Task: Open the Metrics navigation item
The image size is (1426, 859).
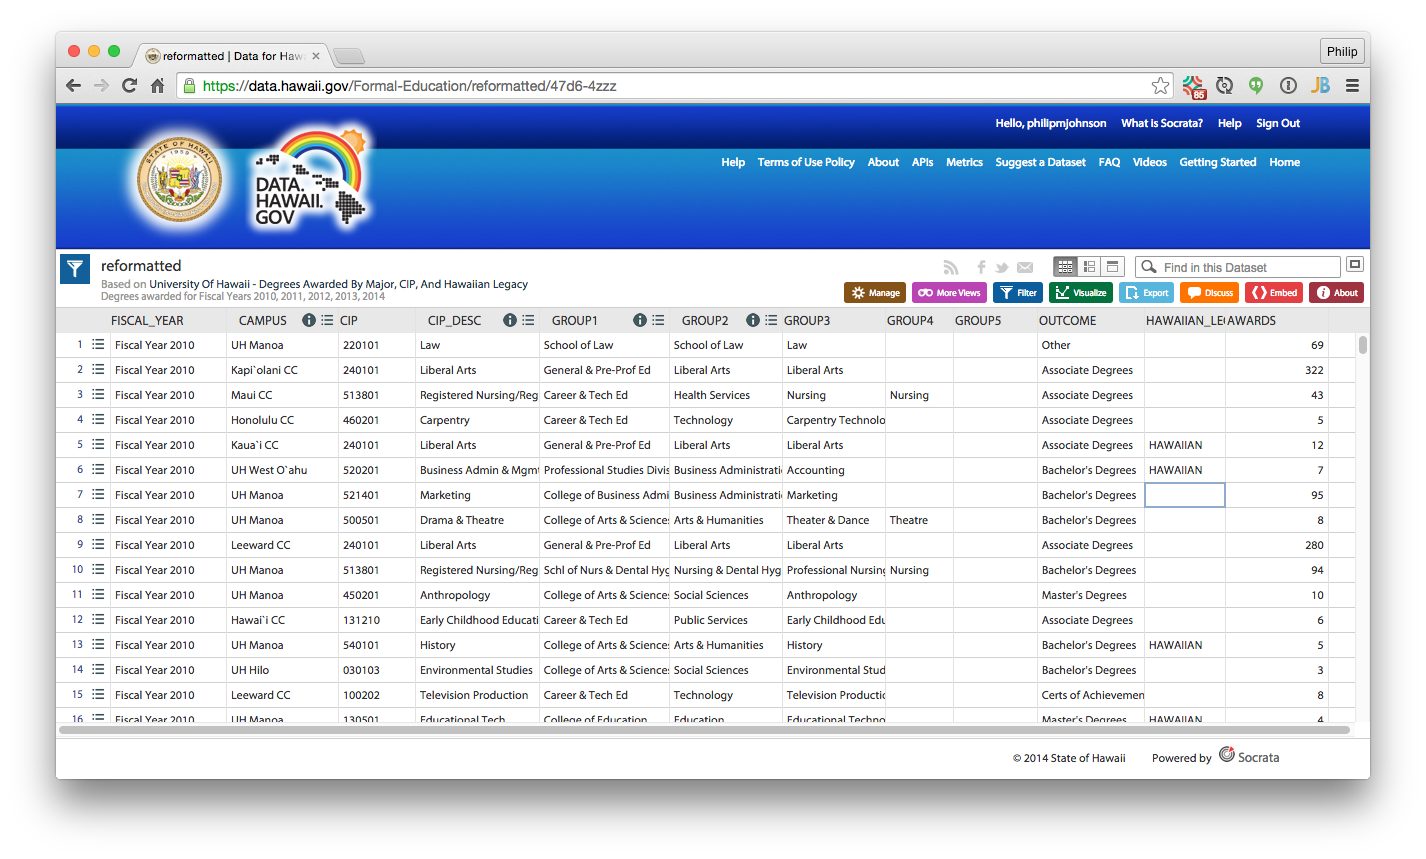Action: 964,162
